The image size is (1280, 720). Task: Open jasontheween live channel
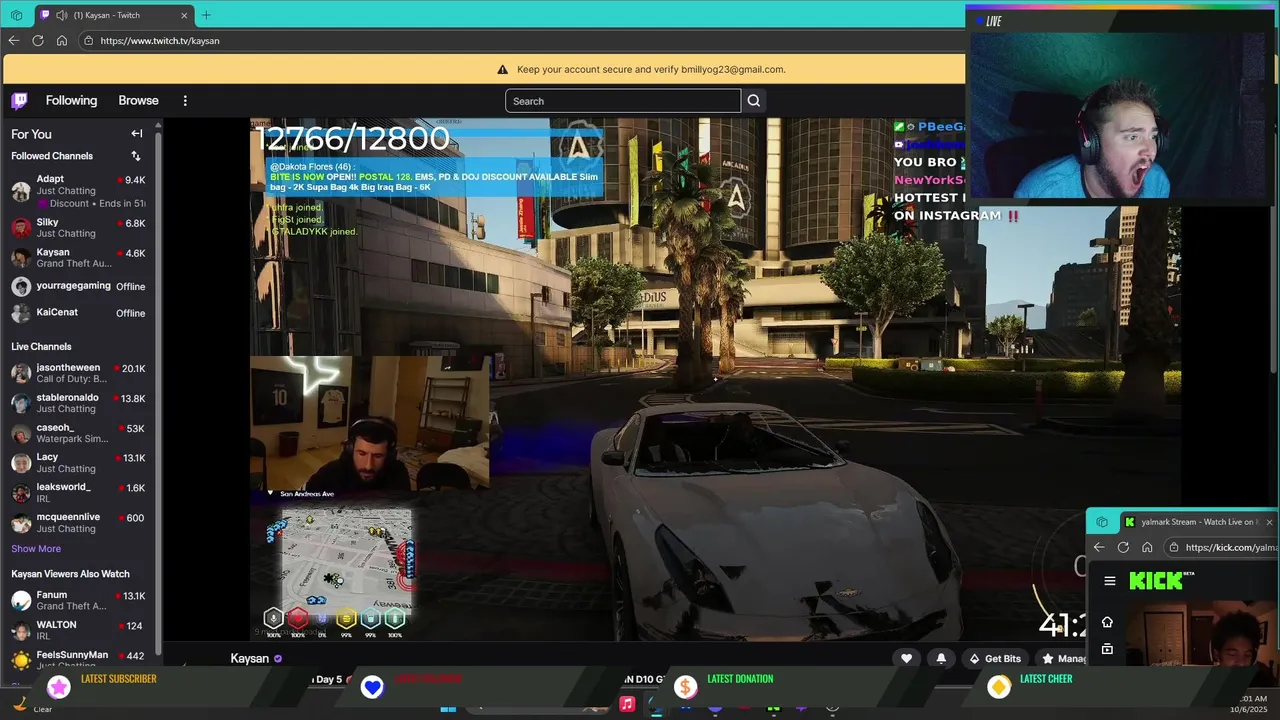point(78,373)
